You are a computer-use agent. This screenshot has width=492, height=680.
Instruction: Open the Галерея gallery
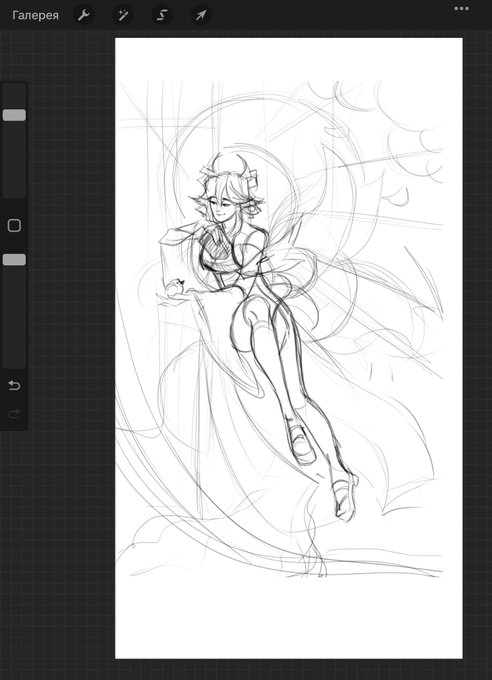[x=35, y=16]
